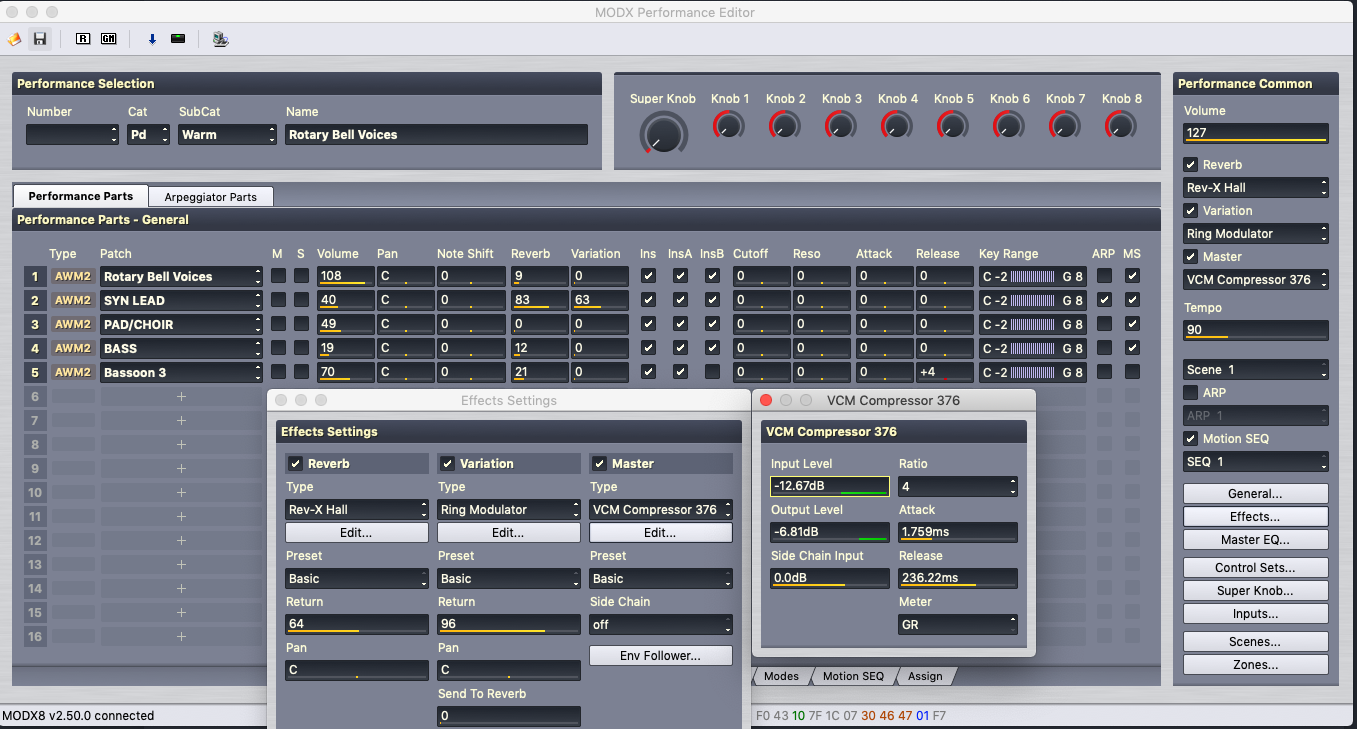The width and height of the screenshot is (1357, 729).
Task: Click the Super Knob dial
Action: click(x=663, y=133)
